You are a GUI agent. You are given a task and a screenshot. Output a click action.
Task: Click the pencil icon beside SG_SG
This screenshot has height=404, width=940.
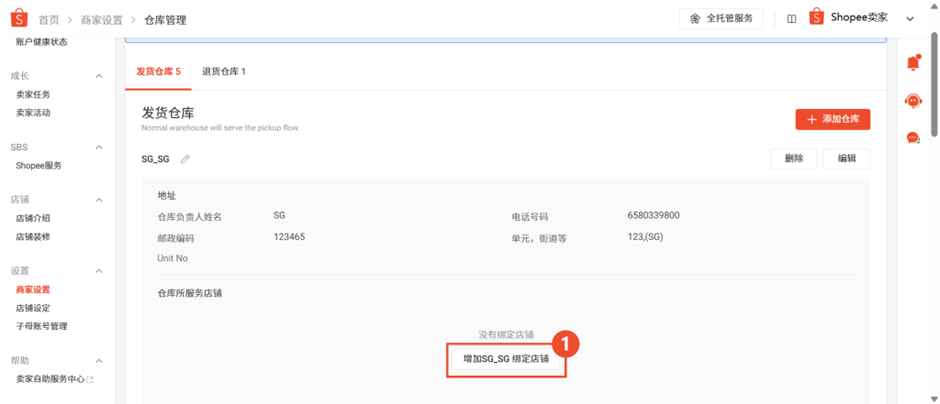185,159
